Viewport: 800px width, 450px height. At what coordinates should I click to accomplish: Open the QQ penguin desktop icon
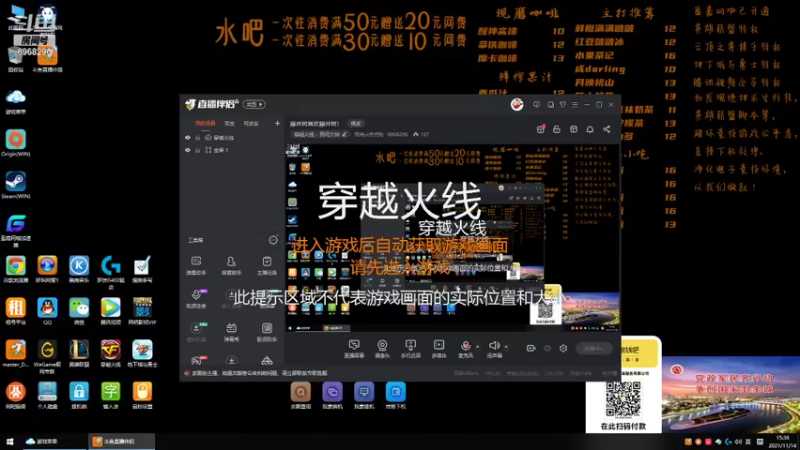click(47, 311)
